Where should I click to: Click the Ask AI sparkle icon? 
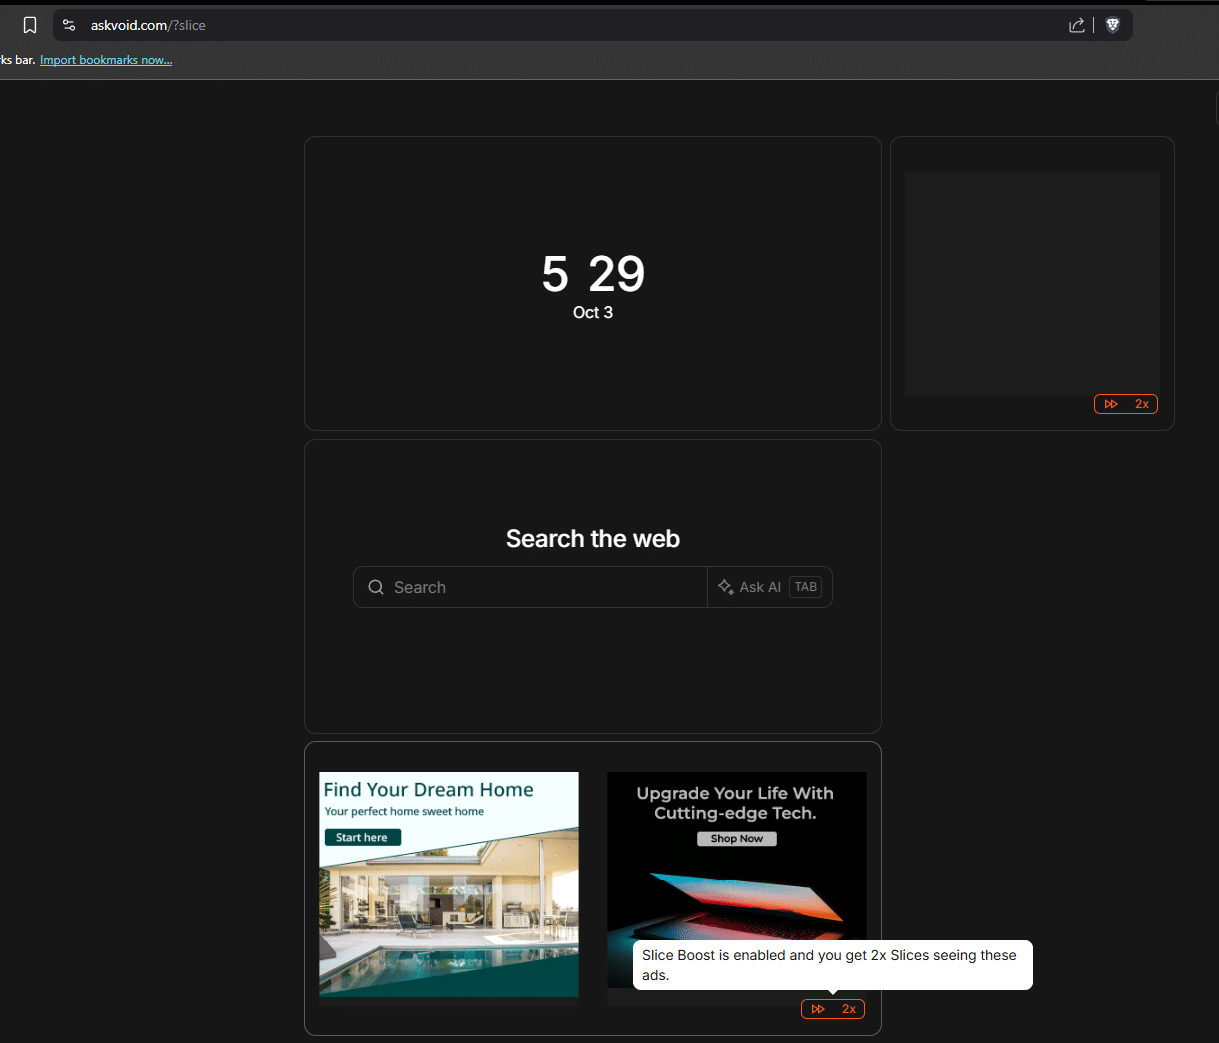[726, 587]
